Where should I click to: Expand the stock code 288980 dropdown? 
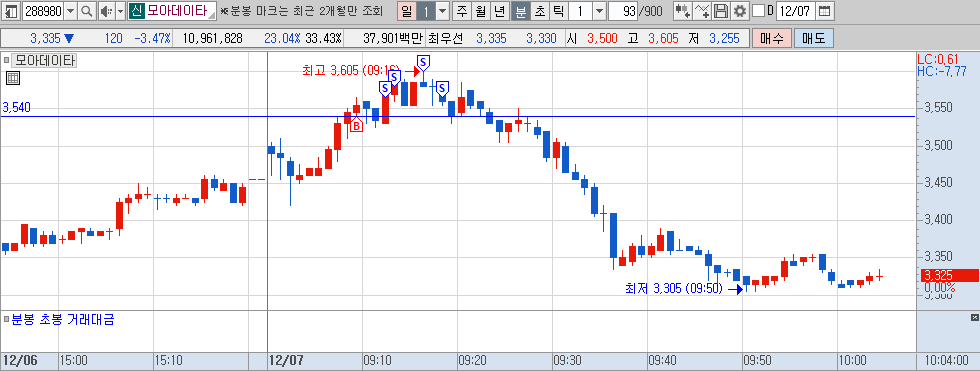tap(70, 11)
